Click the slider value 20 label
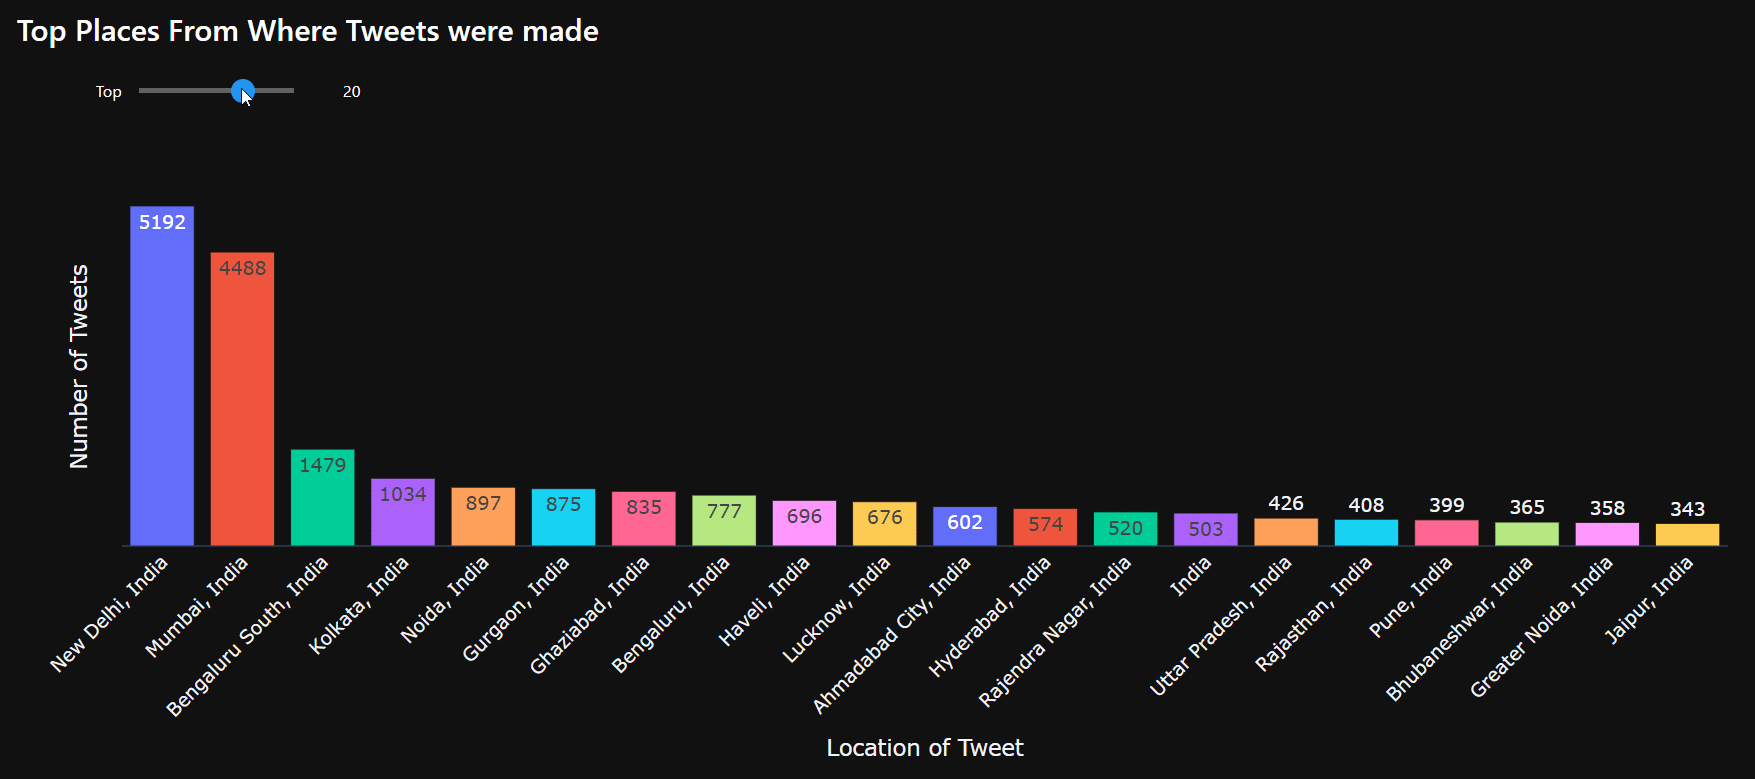 352,92
